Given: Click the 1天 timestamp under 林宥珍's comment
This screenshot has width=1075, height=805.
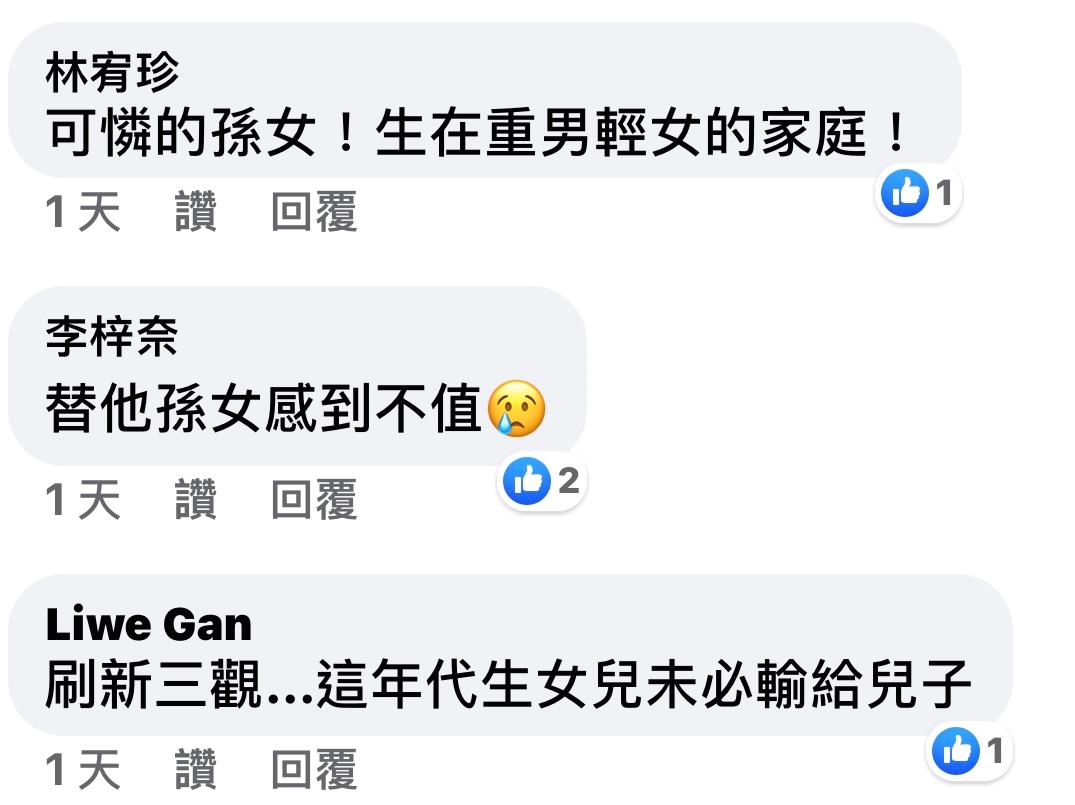Looking at the screenshot, I should (x=83, y=211).
